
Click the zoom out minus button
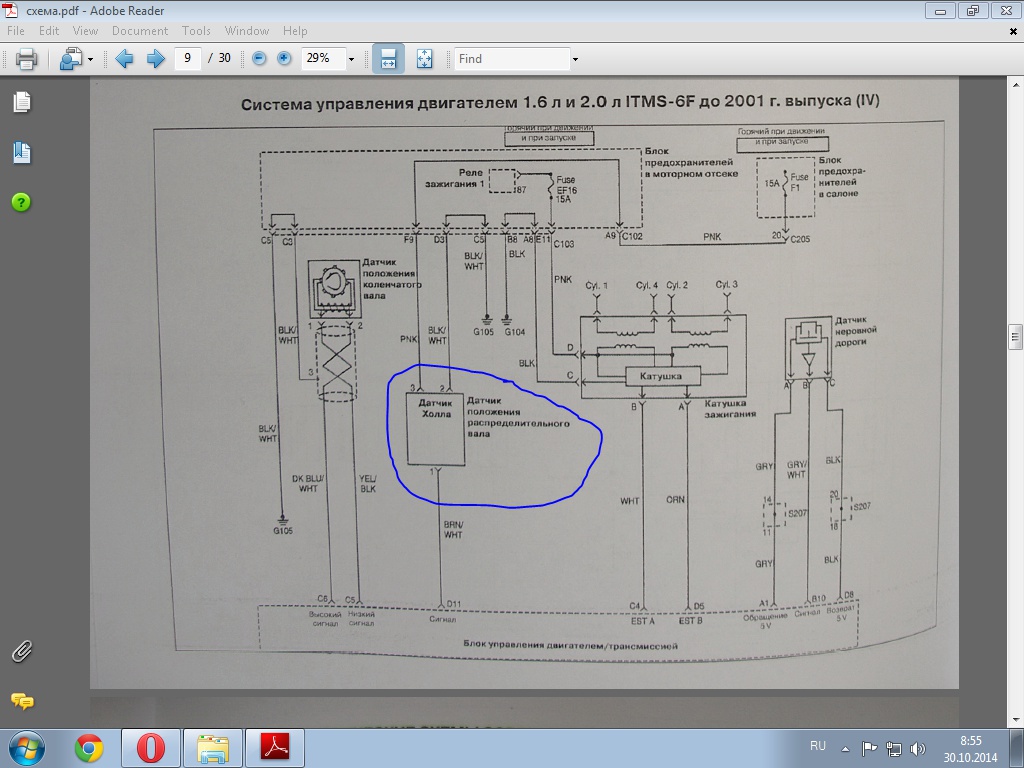pyautogui.click(x=260, y=59)
